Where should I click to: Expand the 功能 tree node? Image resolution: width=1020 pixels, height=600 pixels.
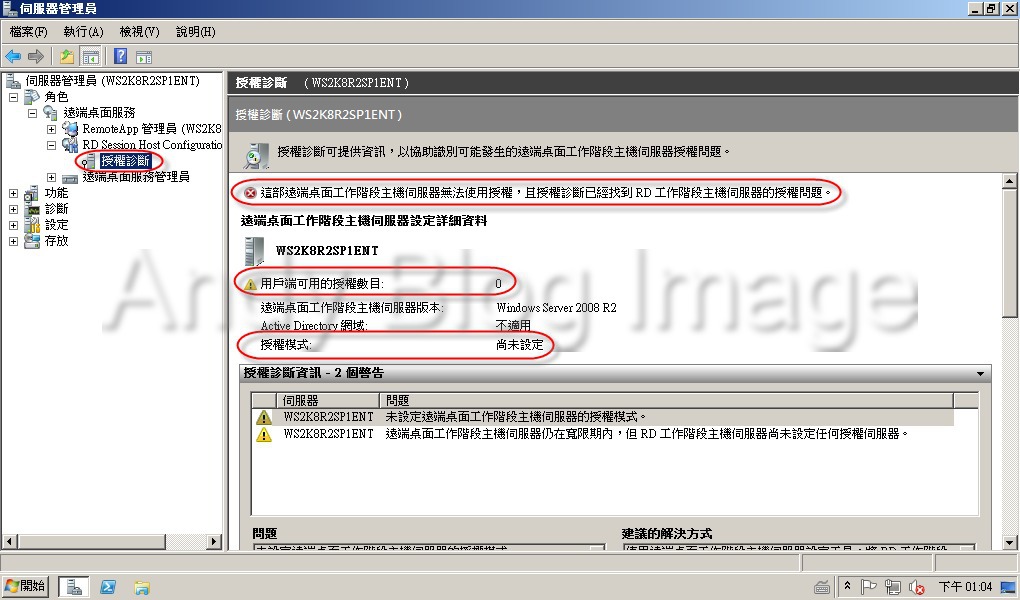[x=14, y=193]
